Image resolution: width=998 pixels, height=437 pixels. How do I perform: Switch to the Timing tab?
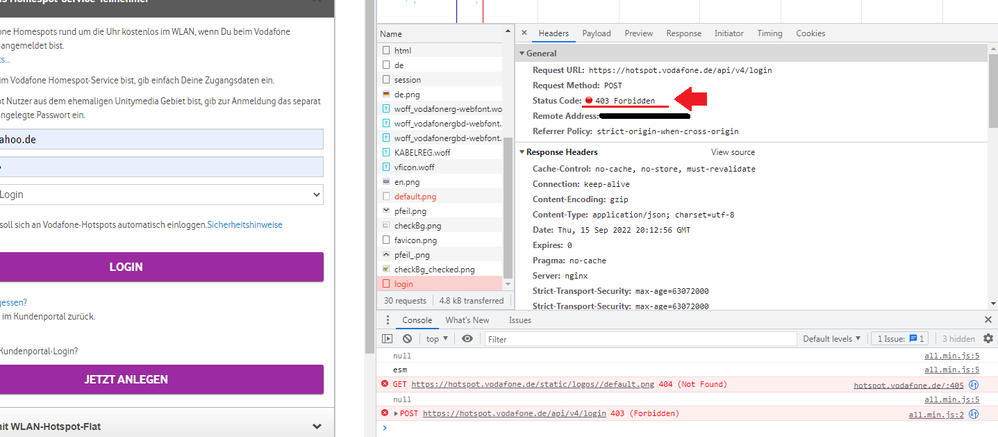coord(770,33)
